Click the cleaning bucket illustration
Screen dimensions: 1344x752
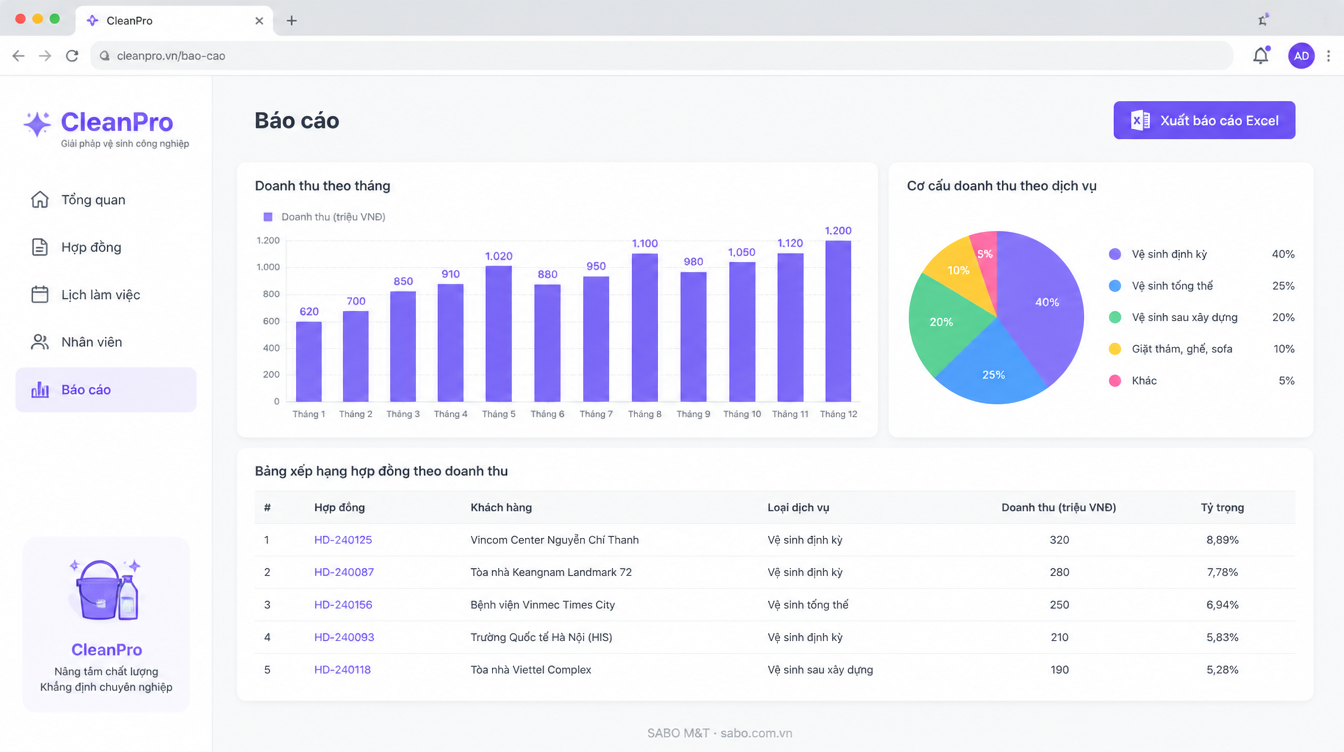[105, 590]
